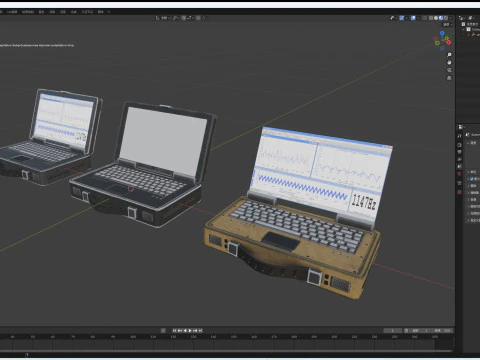This screenshot has height=360, width=480.
Task: Open the outliner filter dropdown
Action: [x=471, y=18]
